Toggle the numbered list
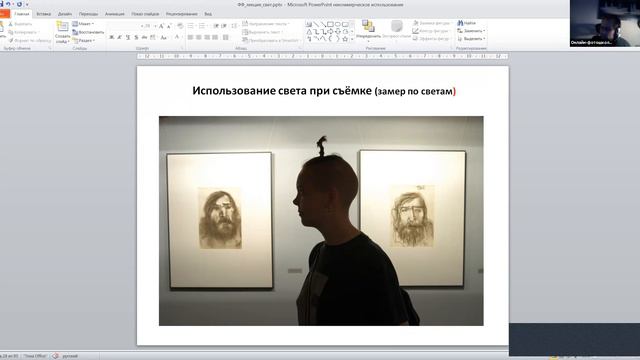The width and height of the screenshot is (640, 360). (x=202, y=26)
